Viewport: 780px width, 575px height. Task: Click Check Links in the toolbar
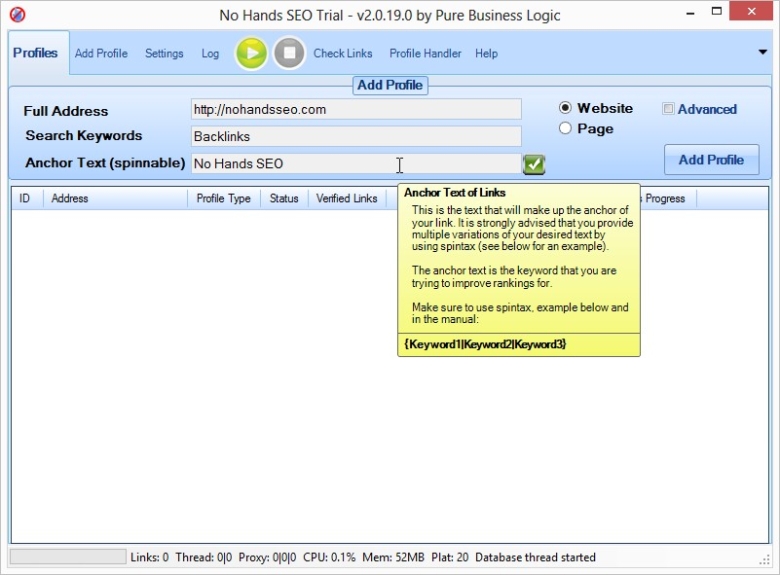[x=343, y=54]
